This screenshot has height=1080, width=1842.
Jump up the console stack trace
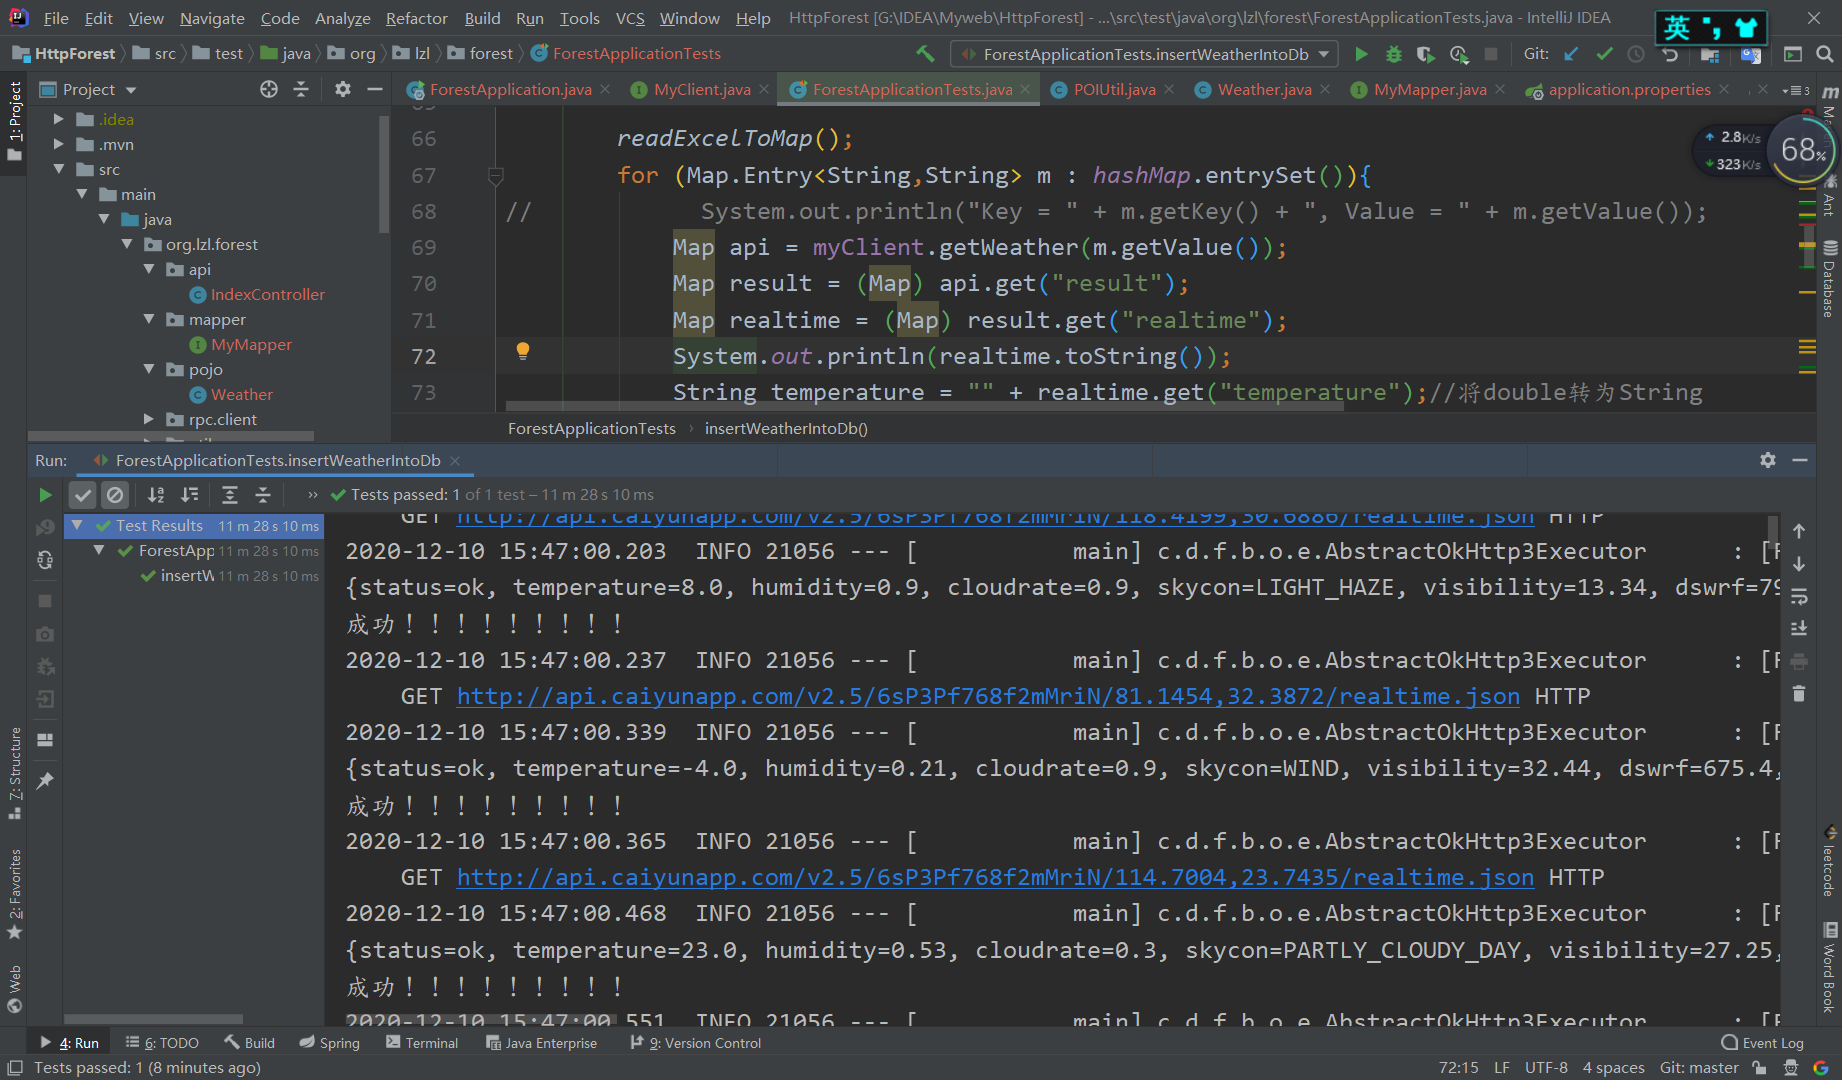coord(1799,531)
